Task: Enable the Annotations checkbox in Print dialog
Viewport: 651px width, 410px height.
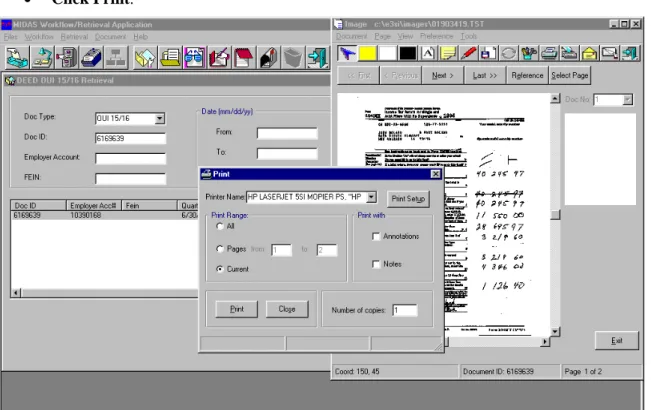Action: pyautogui.click(x=376, y=236)
